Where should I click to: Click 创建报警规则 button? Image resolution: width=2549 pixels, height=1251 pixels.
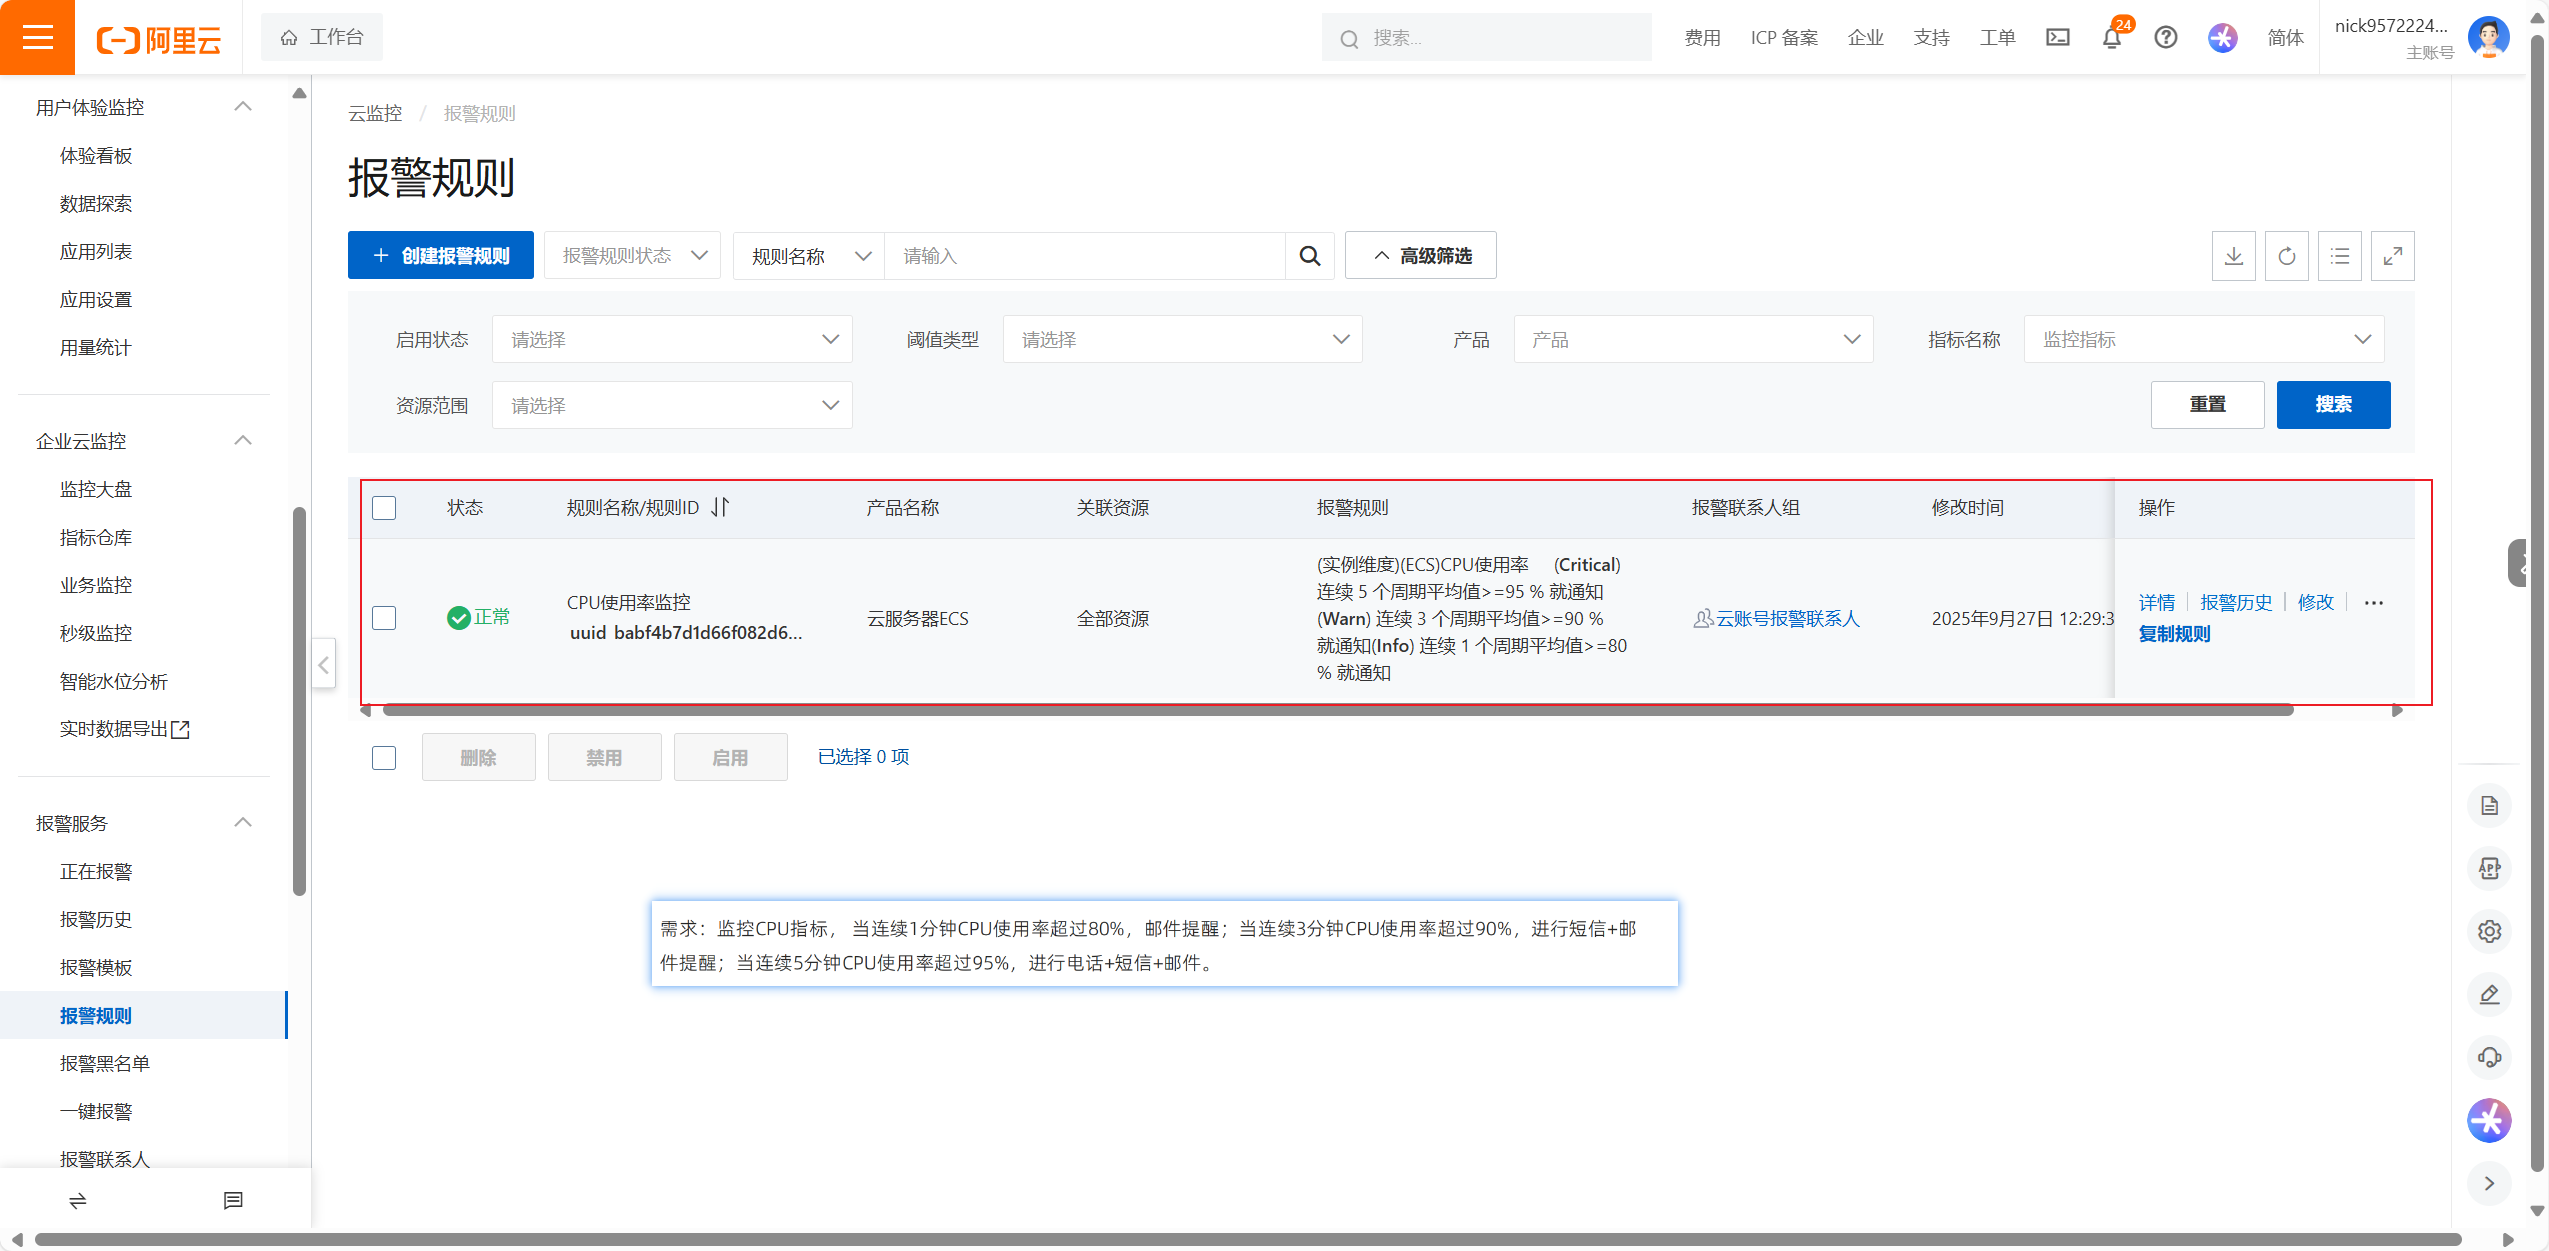(x=440, y=256)
